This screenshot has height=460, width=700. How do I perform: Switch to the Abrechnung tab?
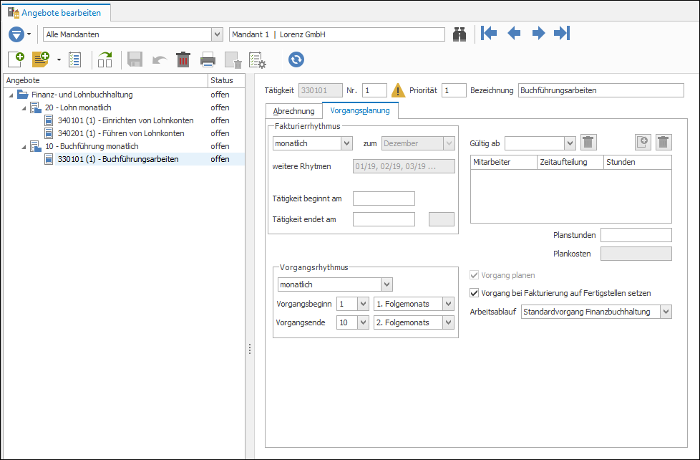tap(294, 111)
